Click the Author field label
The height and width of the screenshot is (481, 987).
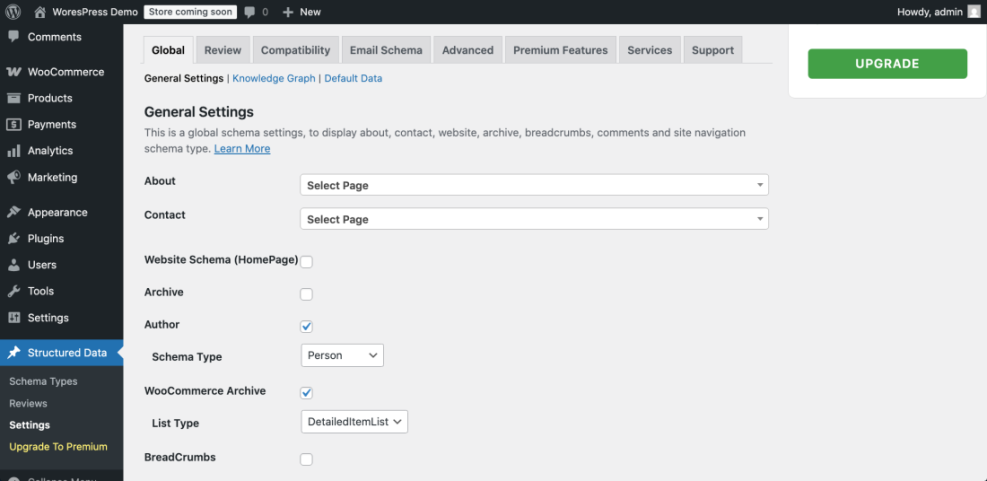point(162,325)
